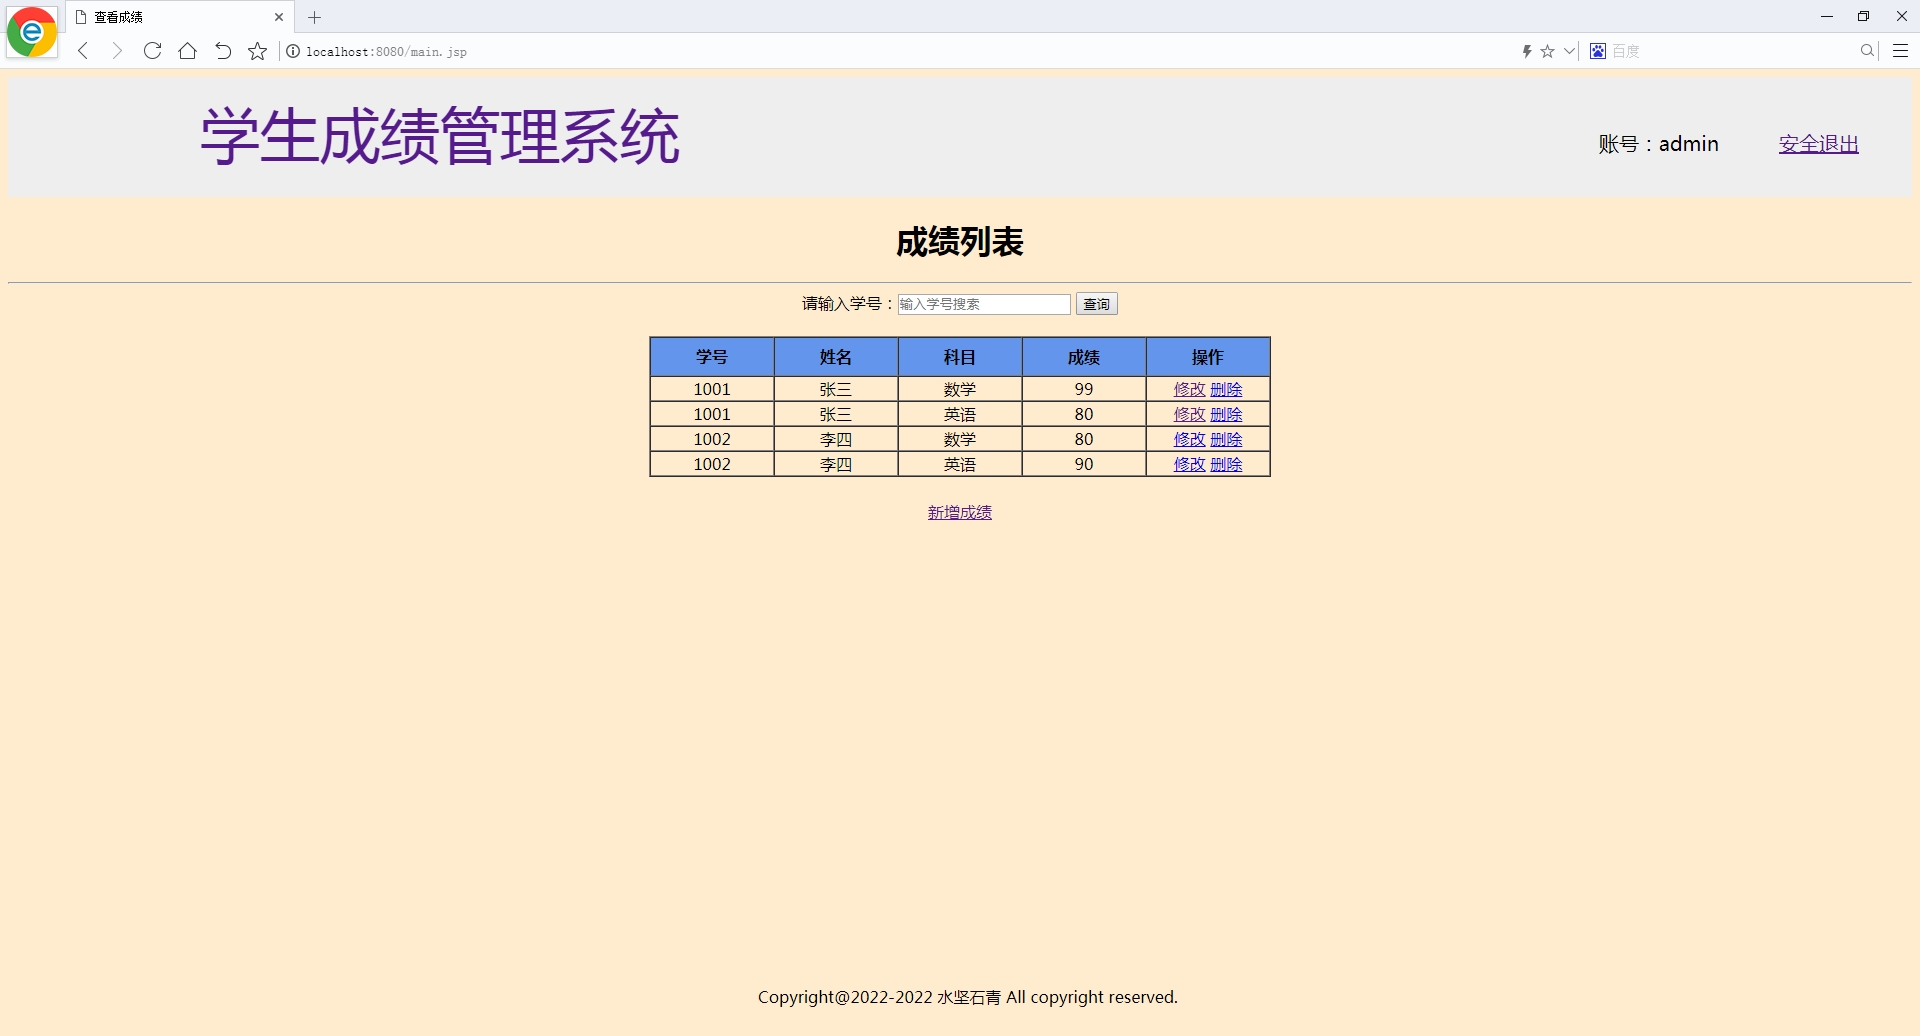The width and height of the screenshot is (1920, 1036).
Task: Click the 输入学号搜索 input field
Action: (x=983, y=304)
